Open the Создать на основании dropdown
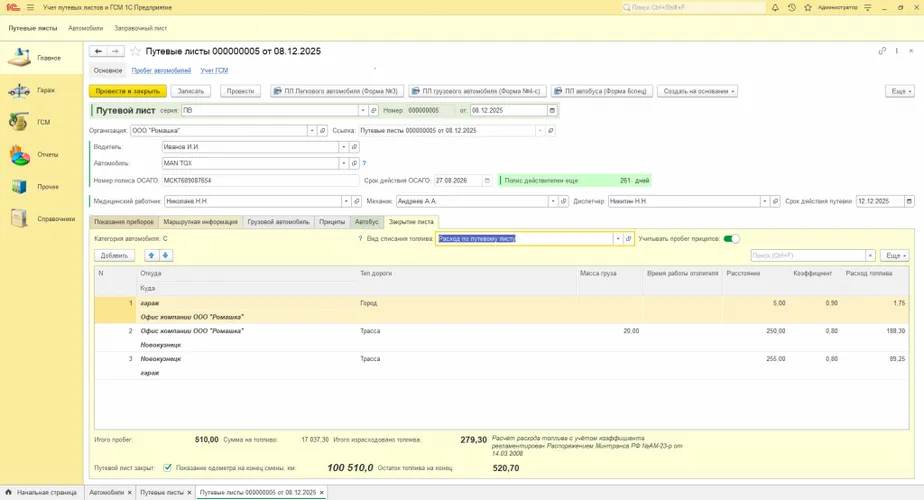The image size is (924, 500). [699, 91]
